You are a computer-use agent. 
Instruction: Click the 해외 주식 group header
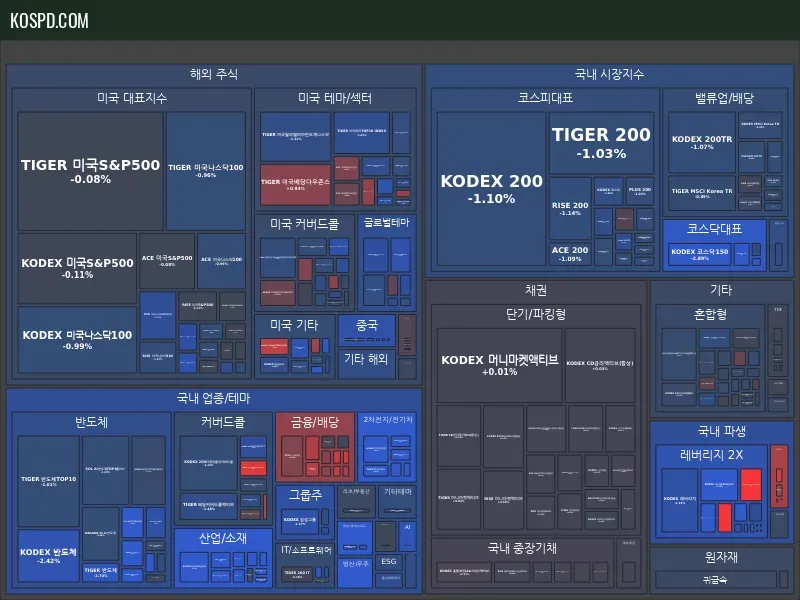(214, 74)
